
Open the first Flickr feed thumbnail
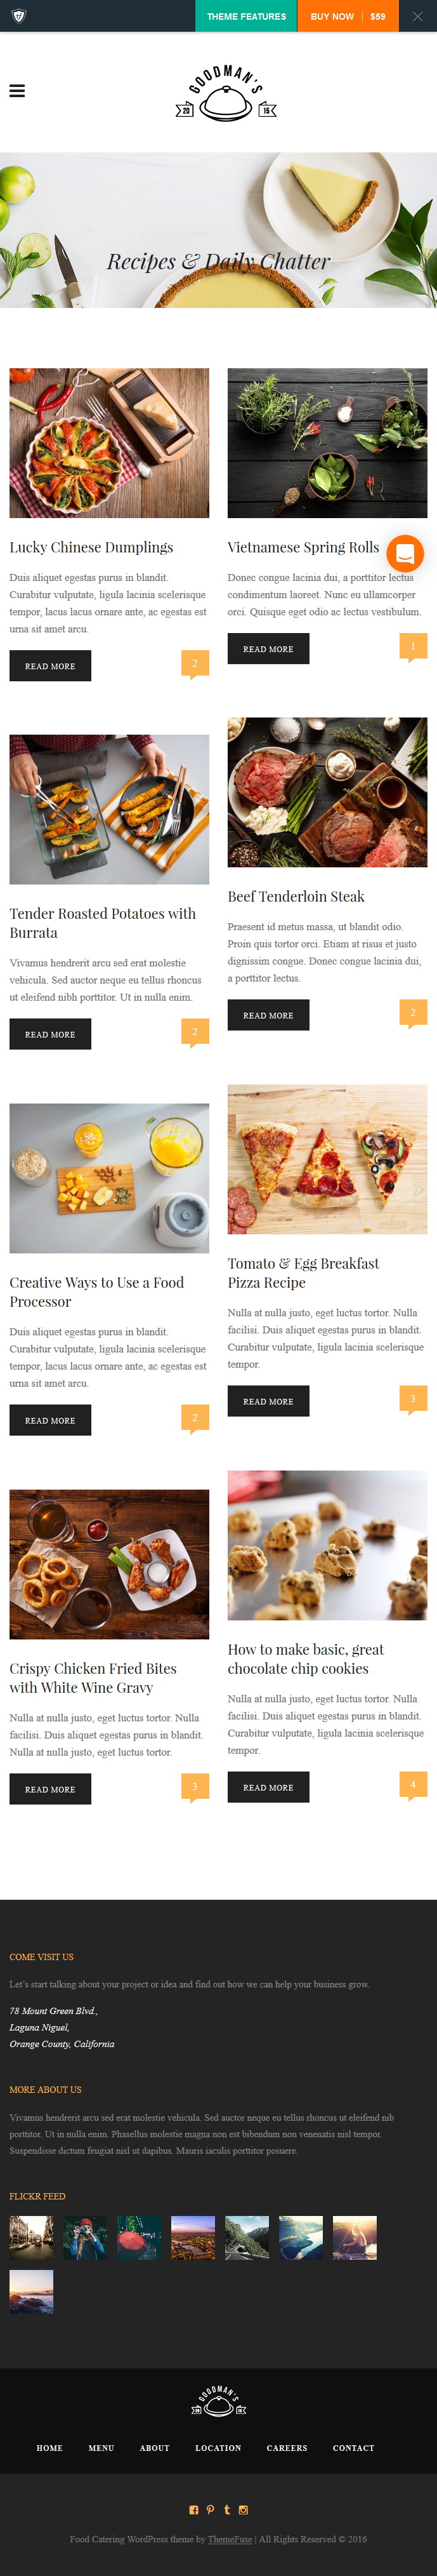pos(32,2237)
